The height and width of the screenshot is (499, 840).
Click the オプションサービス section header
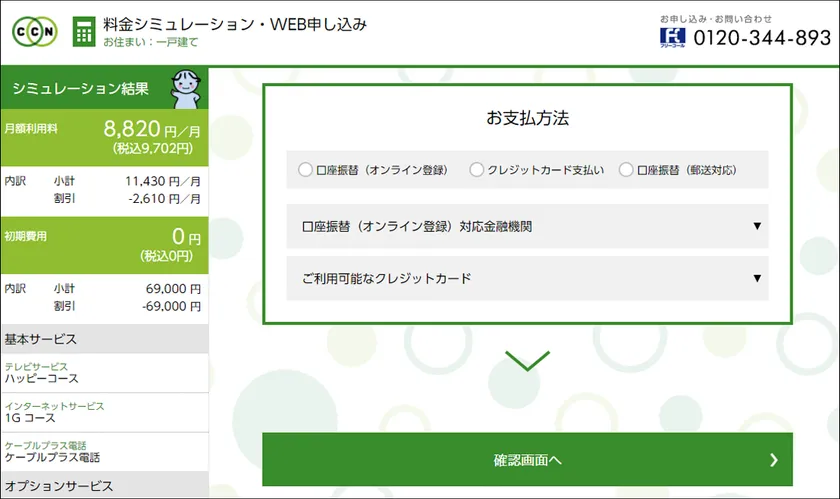104,486
